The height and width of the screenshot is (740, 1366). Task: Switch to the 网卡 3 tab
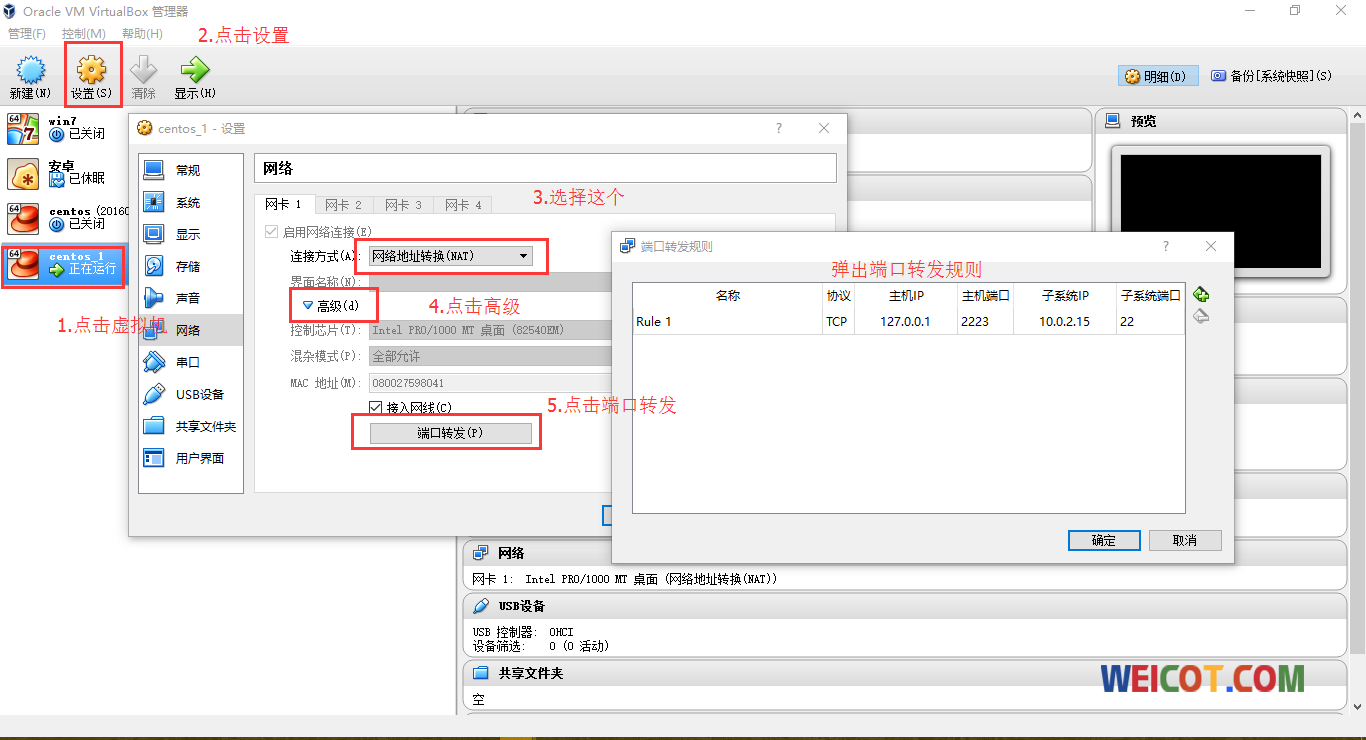(x=403, y=205)
